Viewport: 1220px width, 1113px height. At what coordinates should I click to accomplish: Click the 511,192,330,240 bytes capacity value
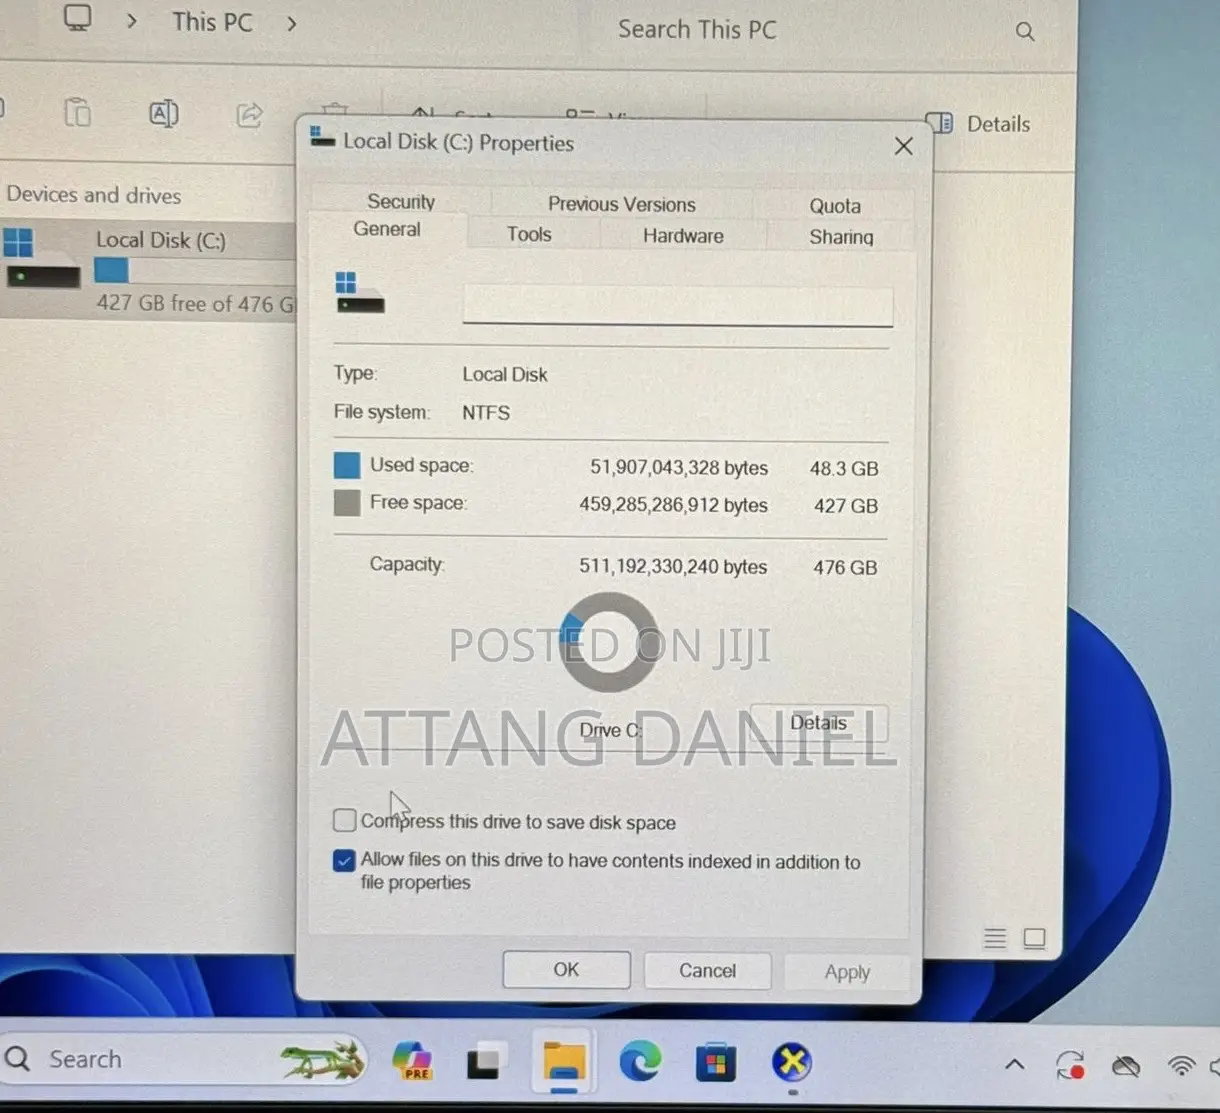coord(673,567)
